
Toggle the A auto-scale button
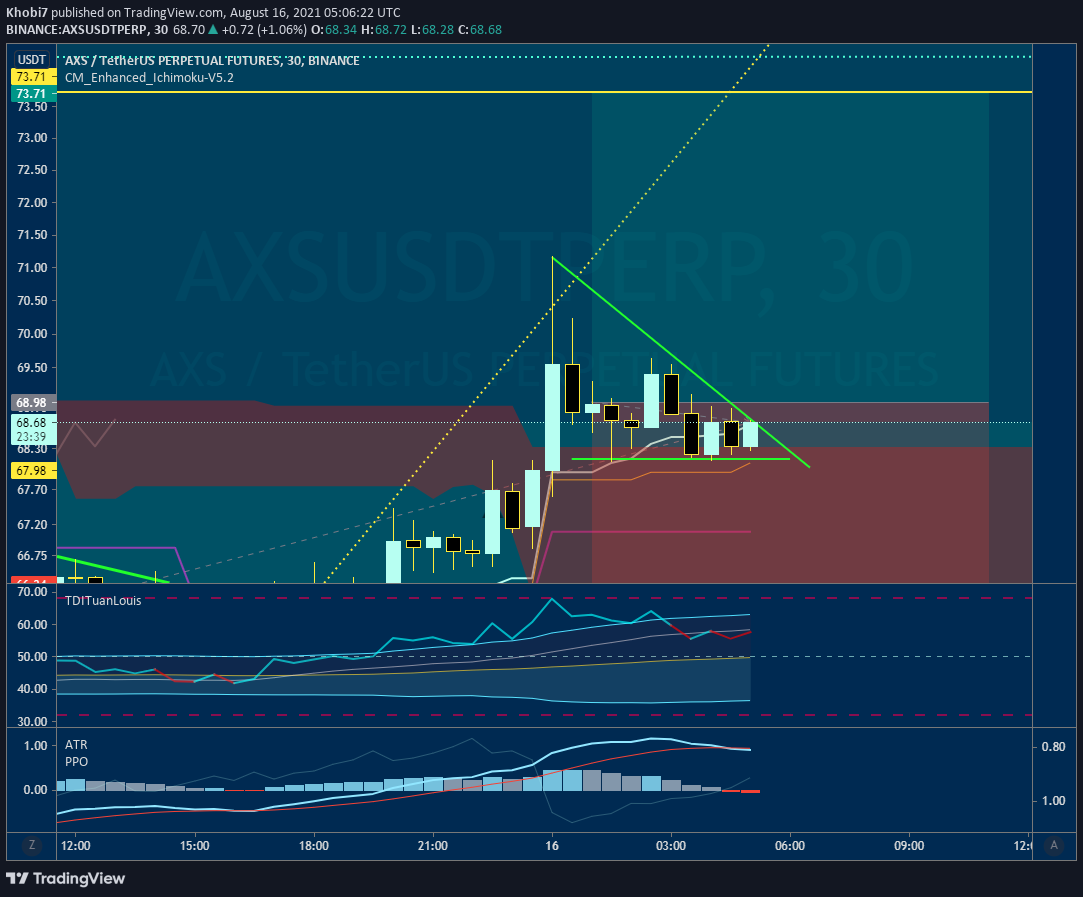1054,845
